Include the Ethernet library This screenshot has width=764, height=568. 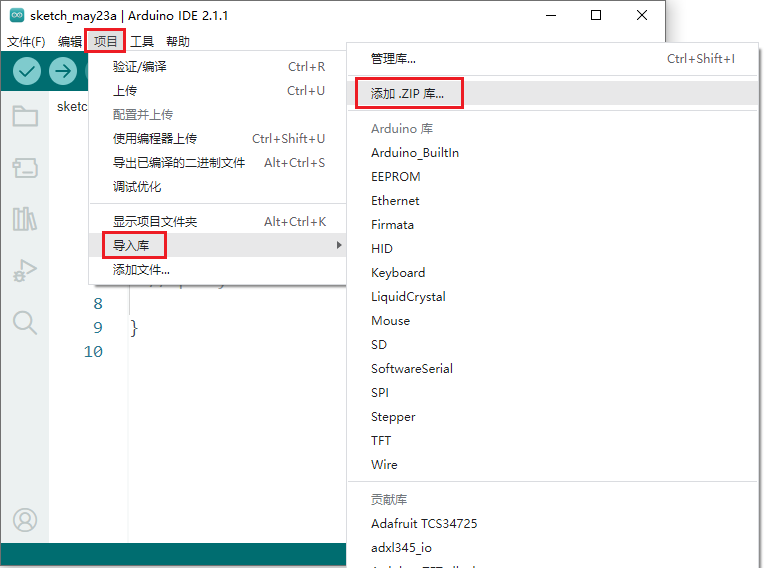click(553, 201)
